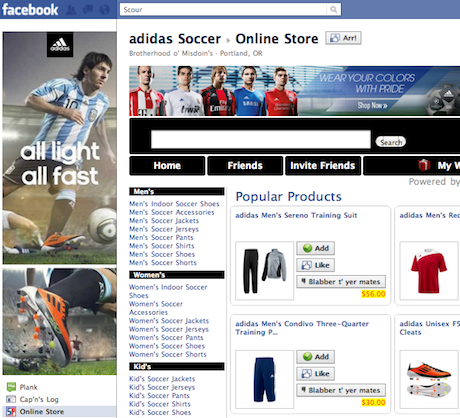Open the Invite Friends tab

(x=323, y=166)
